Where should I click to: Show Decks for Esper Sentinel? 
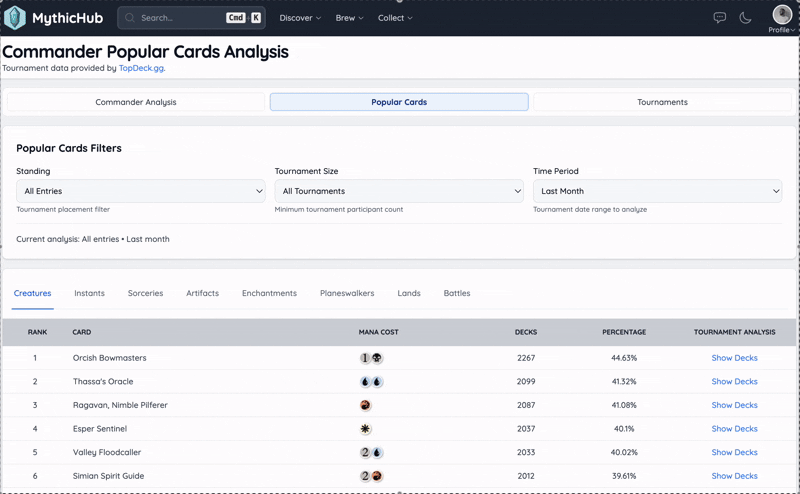point(734,429)
